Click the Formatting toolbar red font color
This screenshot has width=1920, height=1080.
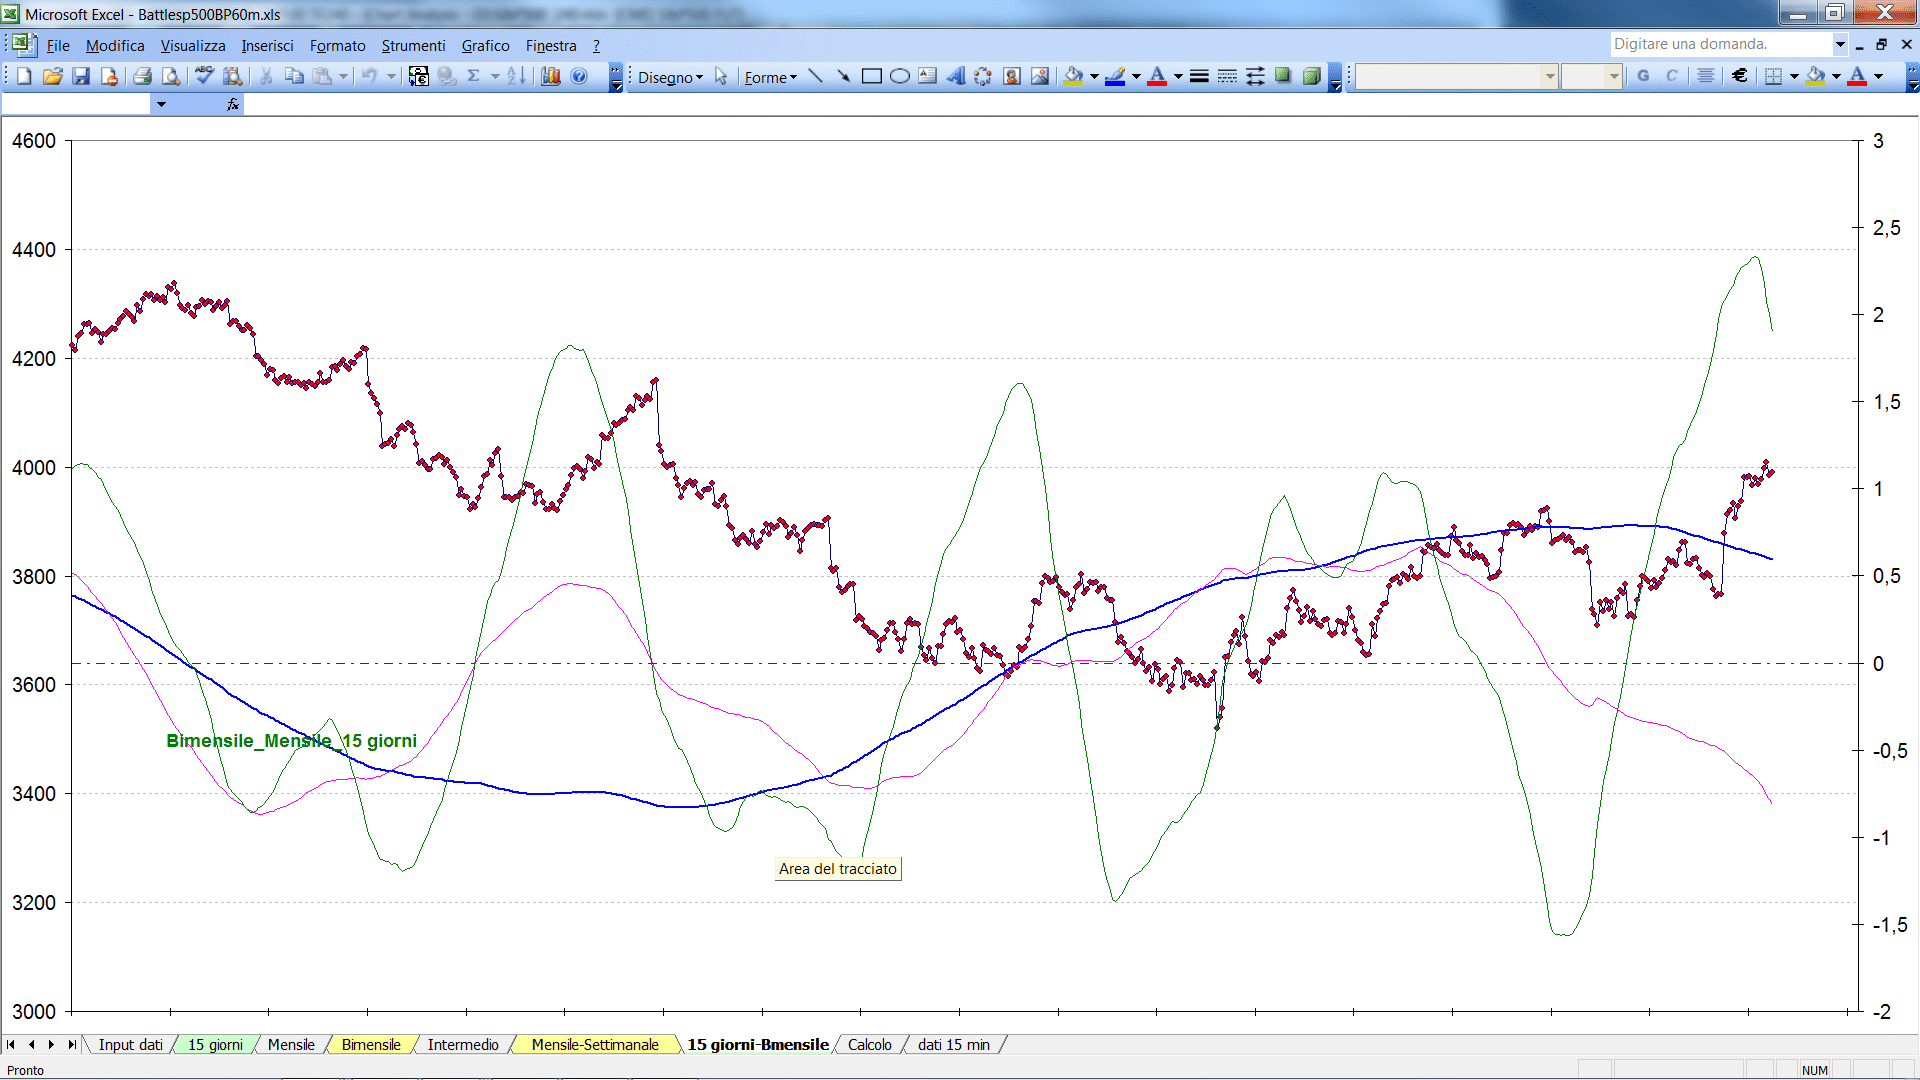1857,76
